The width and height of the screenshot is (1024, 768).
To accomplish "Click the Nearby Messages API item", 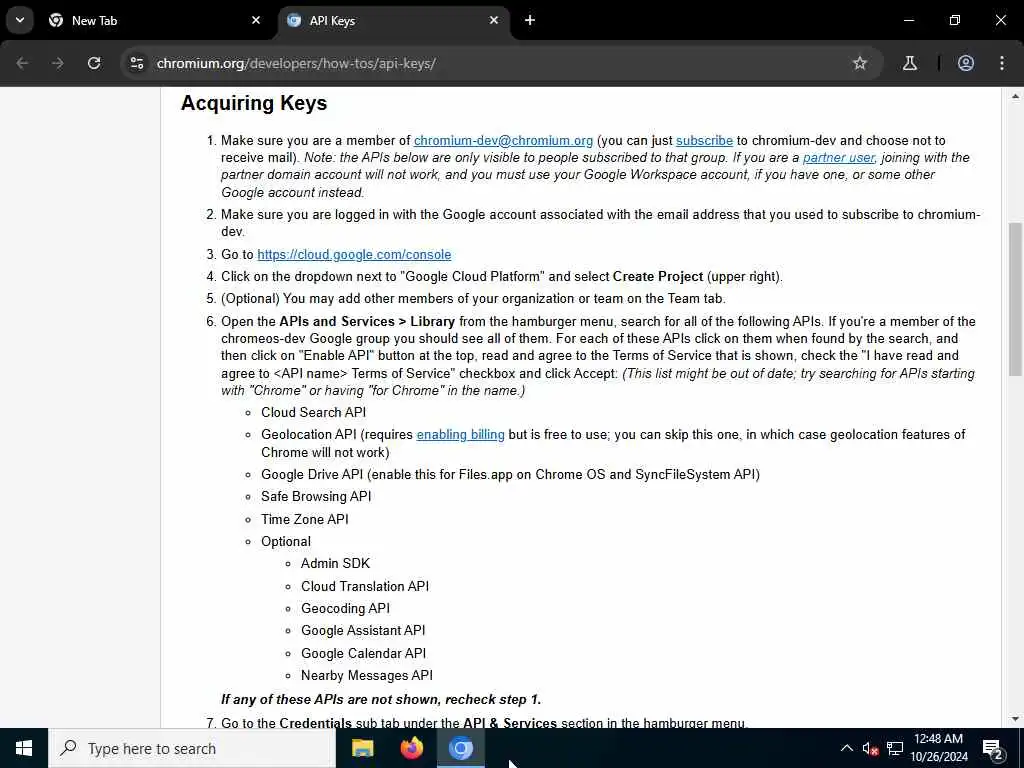I will (x=367, y=676).
